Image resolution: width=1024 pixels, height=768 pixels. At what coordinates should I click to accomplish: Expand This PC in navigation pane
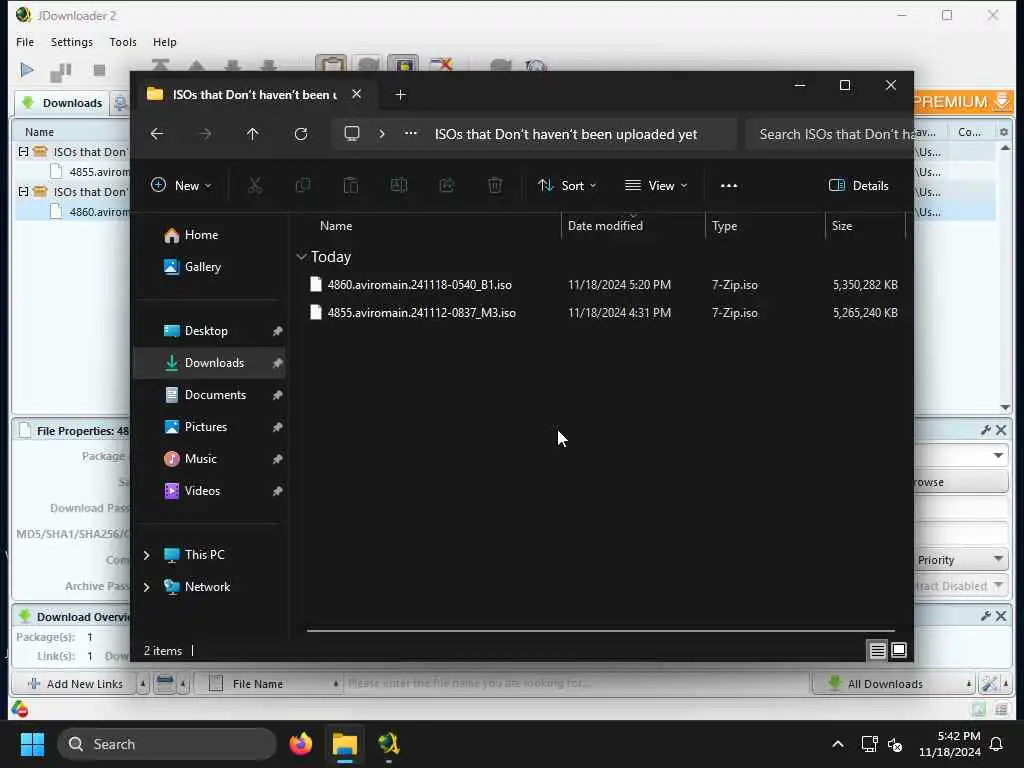point(146,555)
